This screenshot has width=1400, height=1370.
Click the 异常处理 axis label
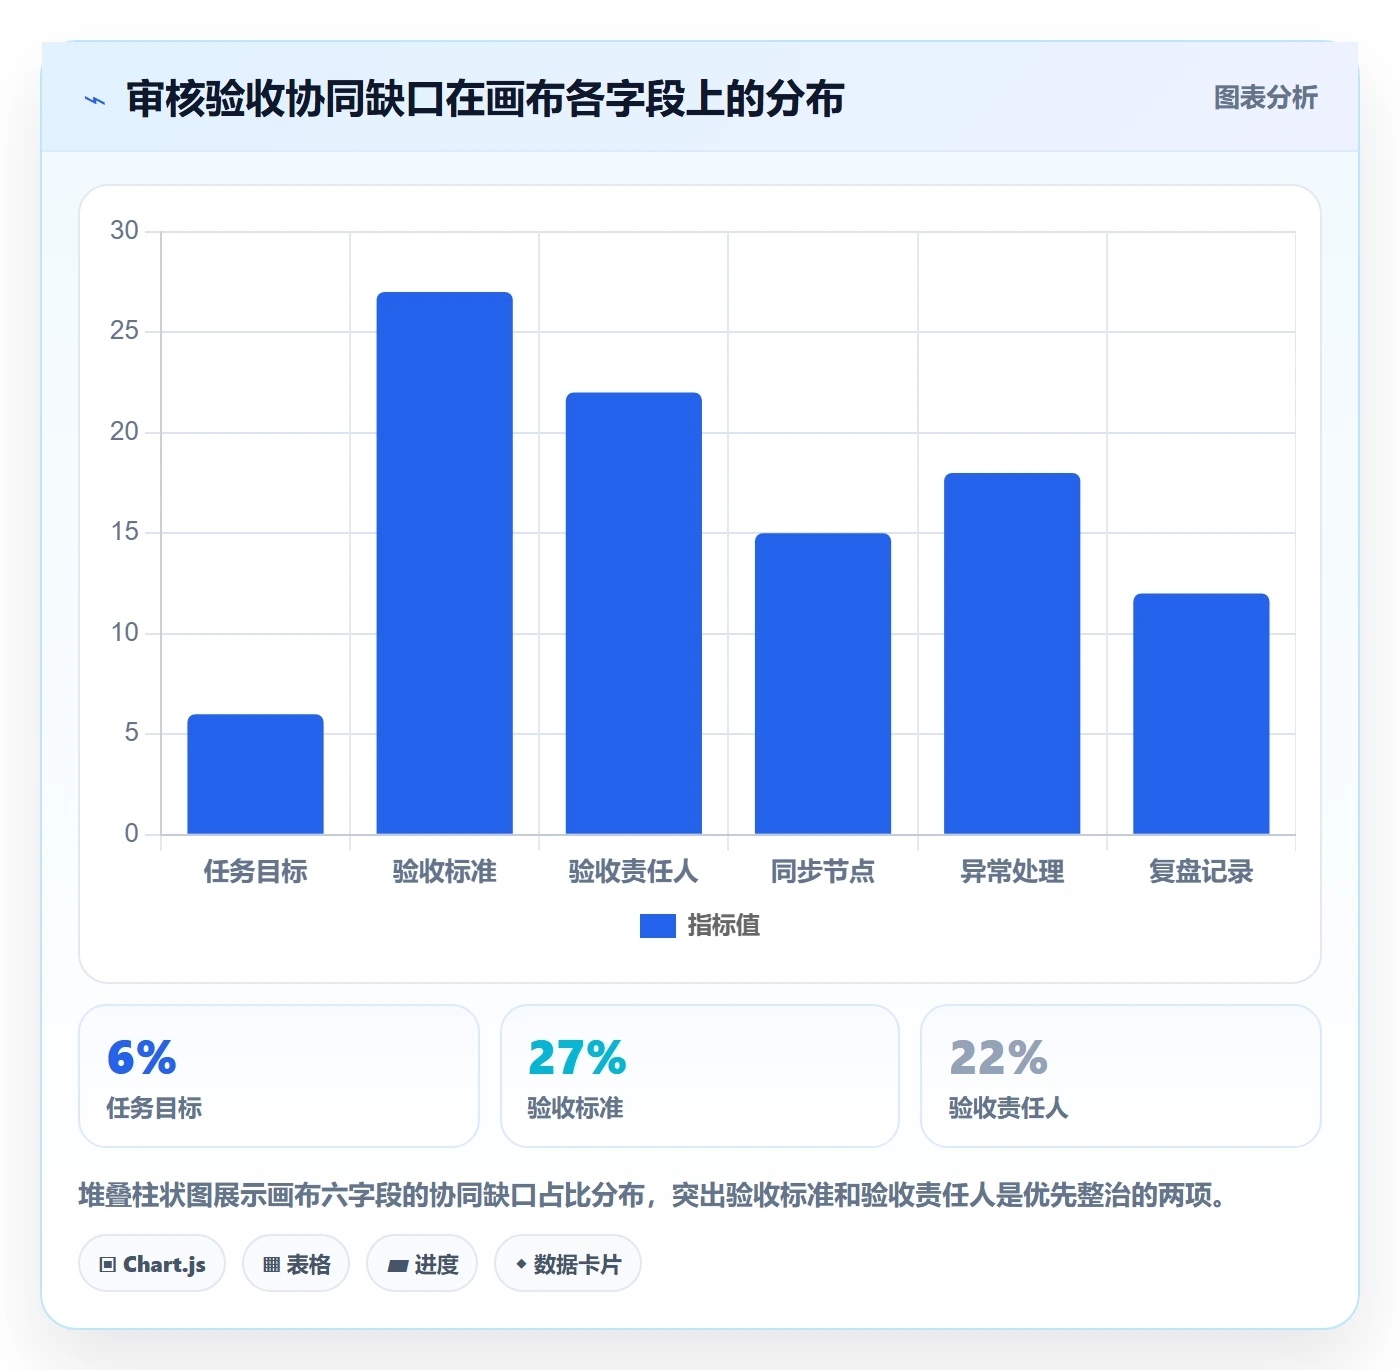[x=1012, y=872]
